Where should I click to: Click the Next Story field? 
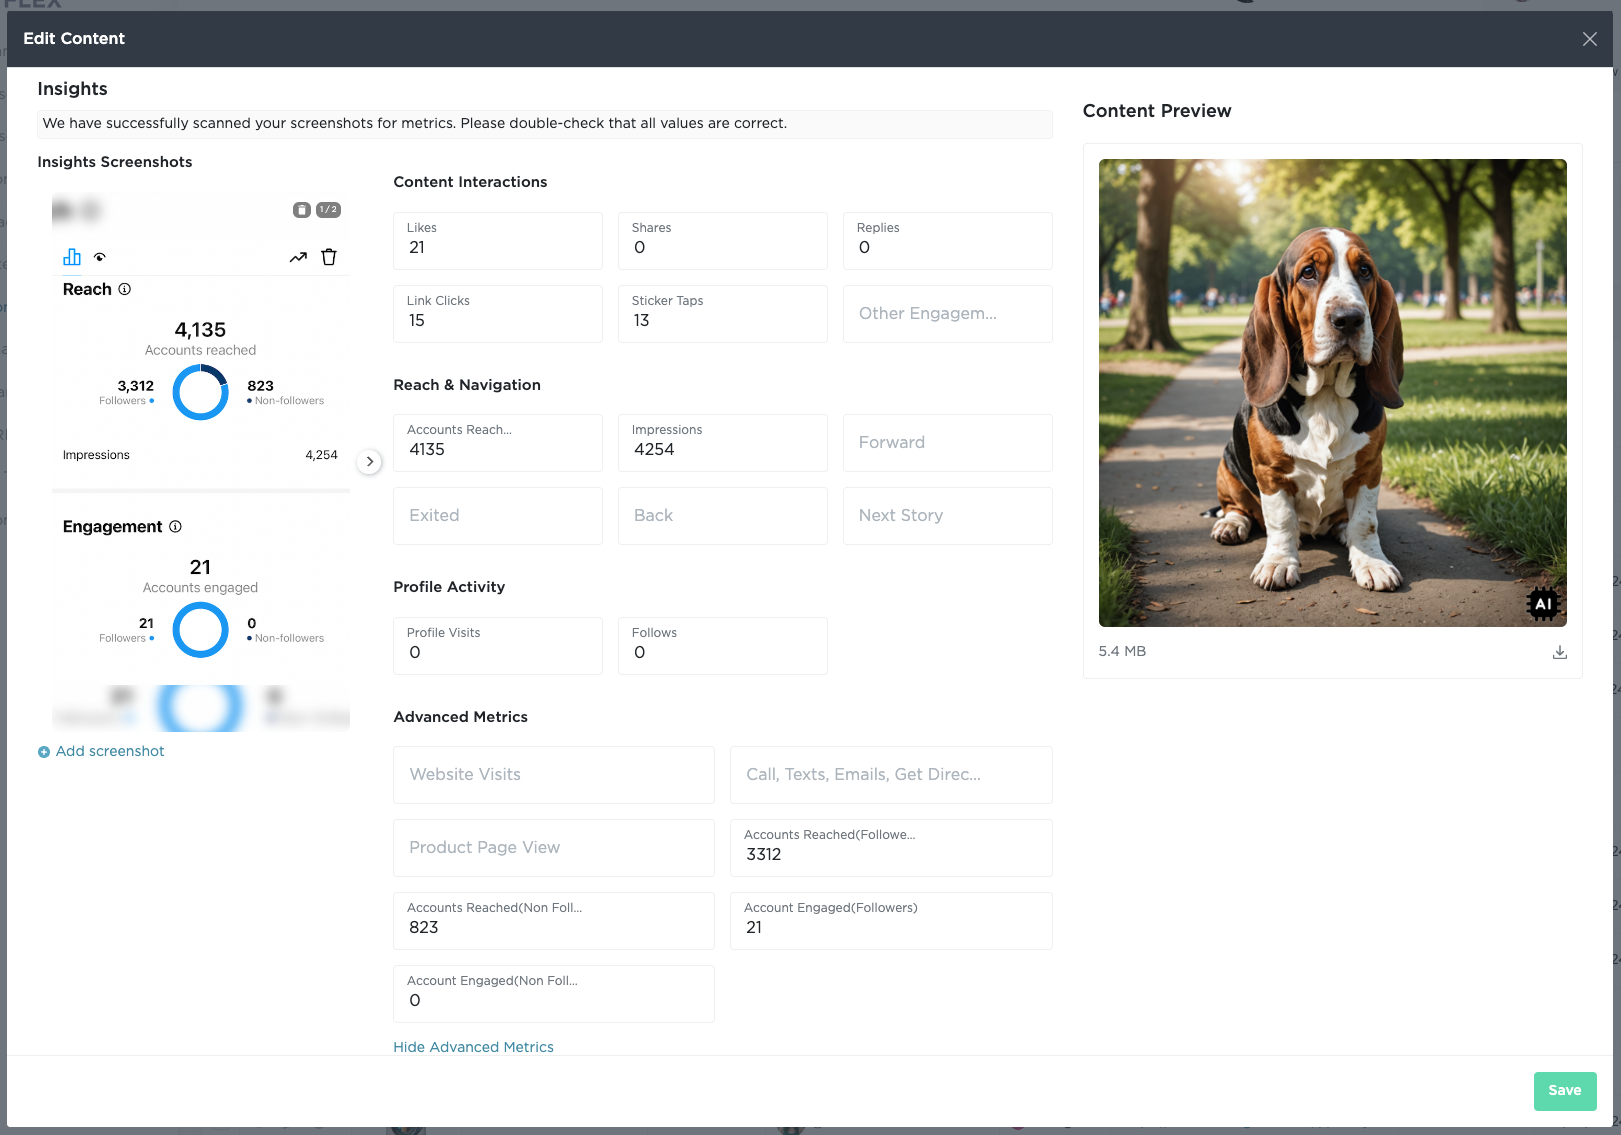[x=948, y=516]
